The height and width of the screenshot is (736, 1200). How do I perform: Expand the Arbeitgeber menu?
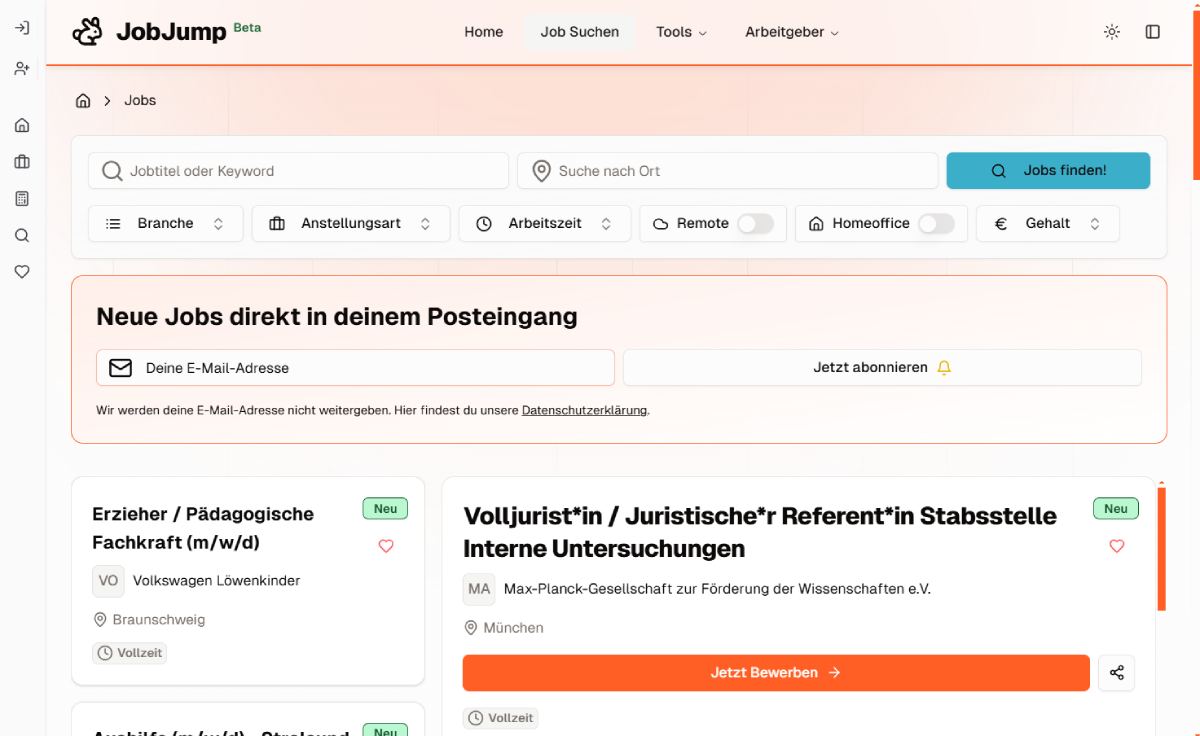click(792, 32)
